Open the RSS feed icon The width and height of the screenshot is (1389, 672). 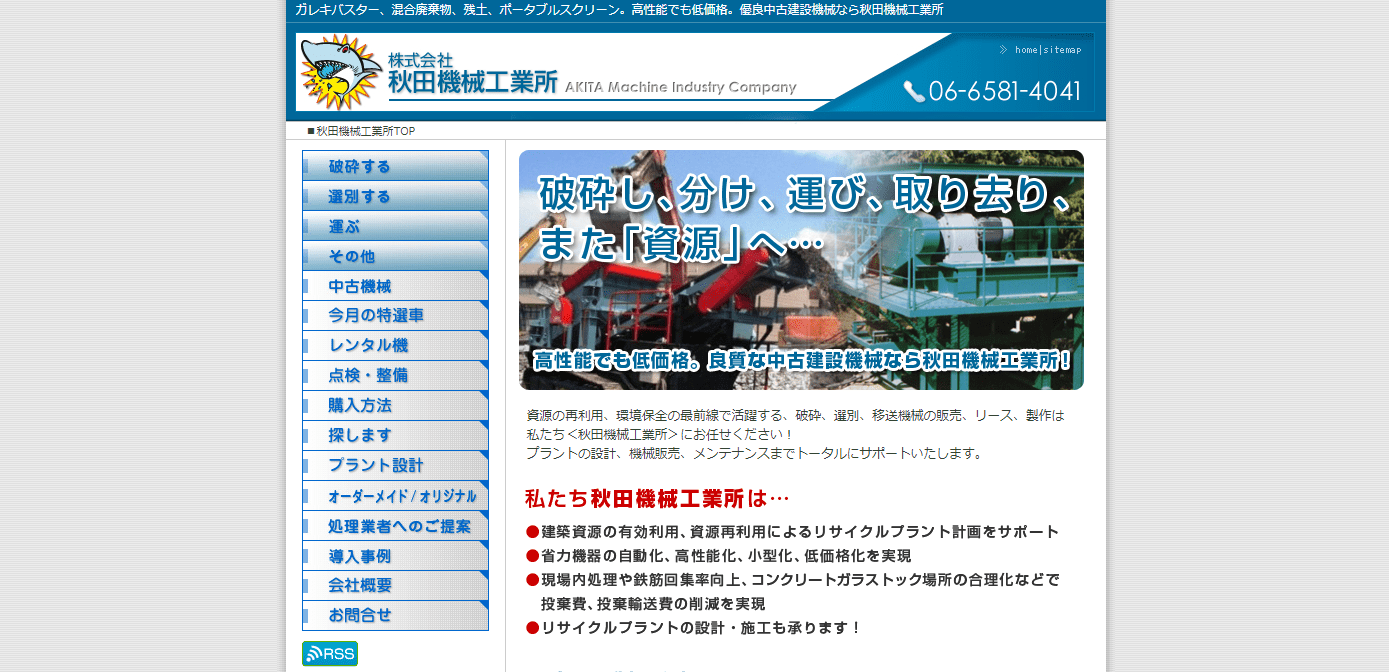click(330, 654)
